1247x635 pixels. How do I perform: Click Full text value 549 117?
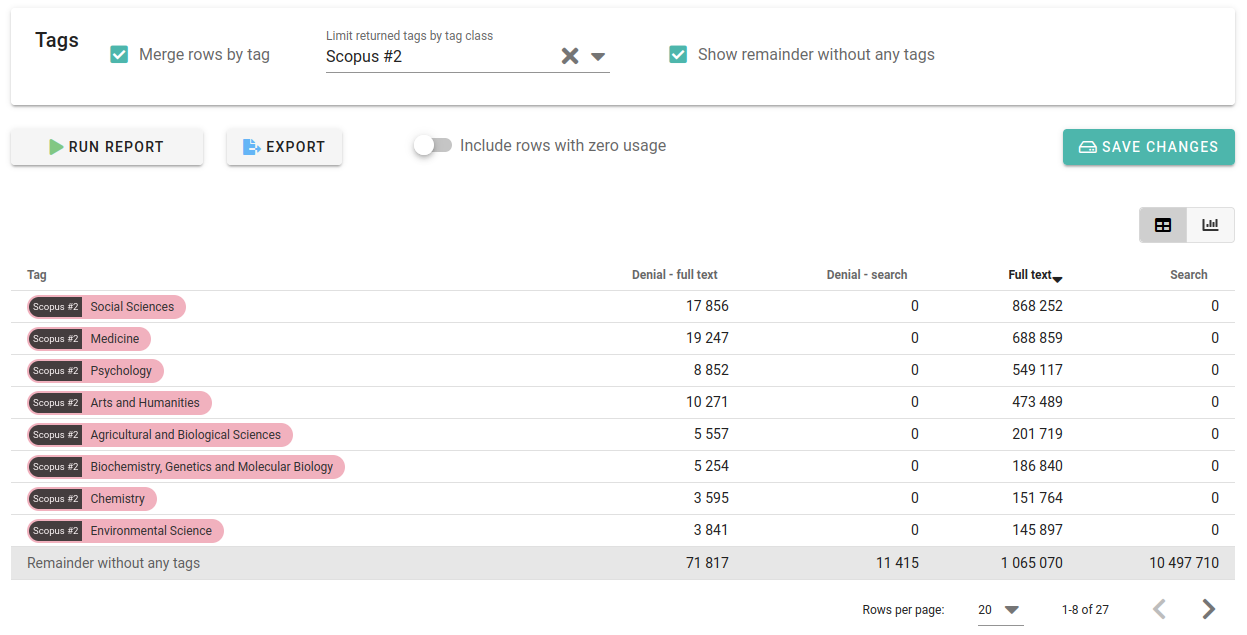pos(1037,370)
